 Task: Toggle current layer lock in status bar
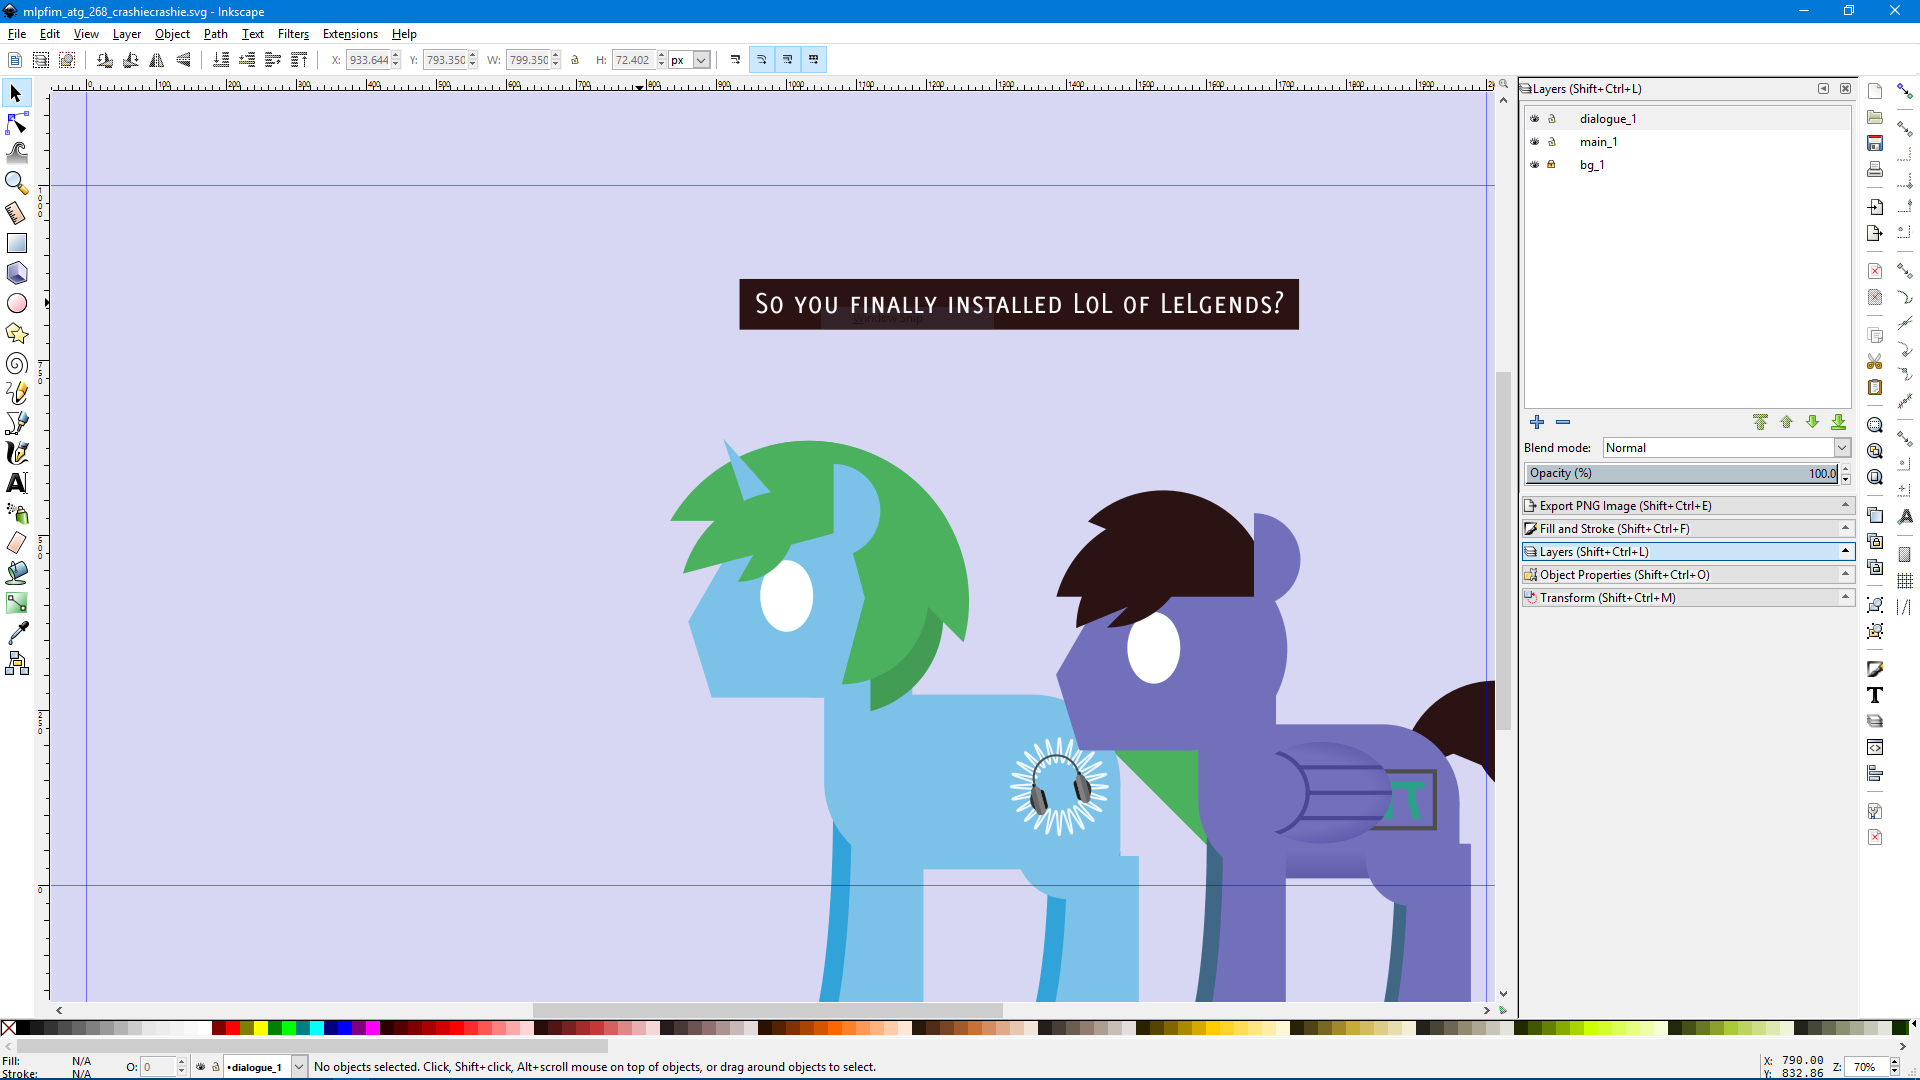coord(215,1067)
